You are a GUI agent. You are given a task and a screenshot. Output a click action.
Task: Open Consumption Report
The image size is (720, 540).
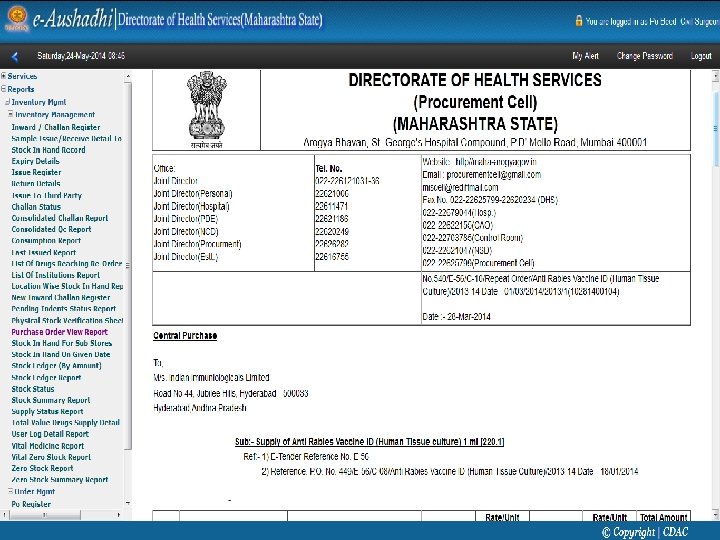tap(46, 241)
